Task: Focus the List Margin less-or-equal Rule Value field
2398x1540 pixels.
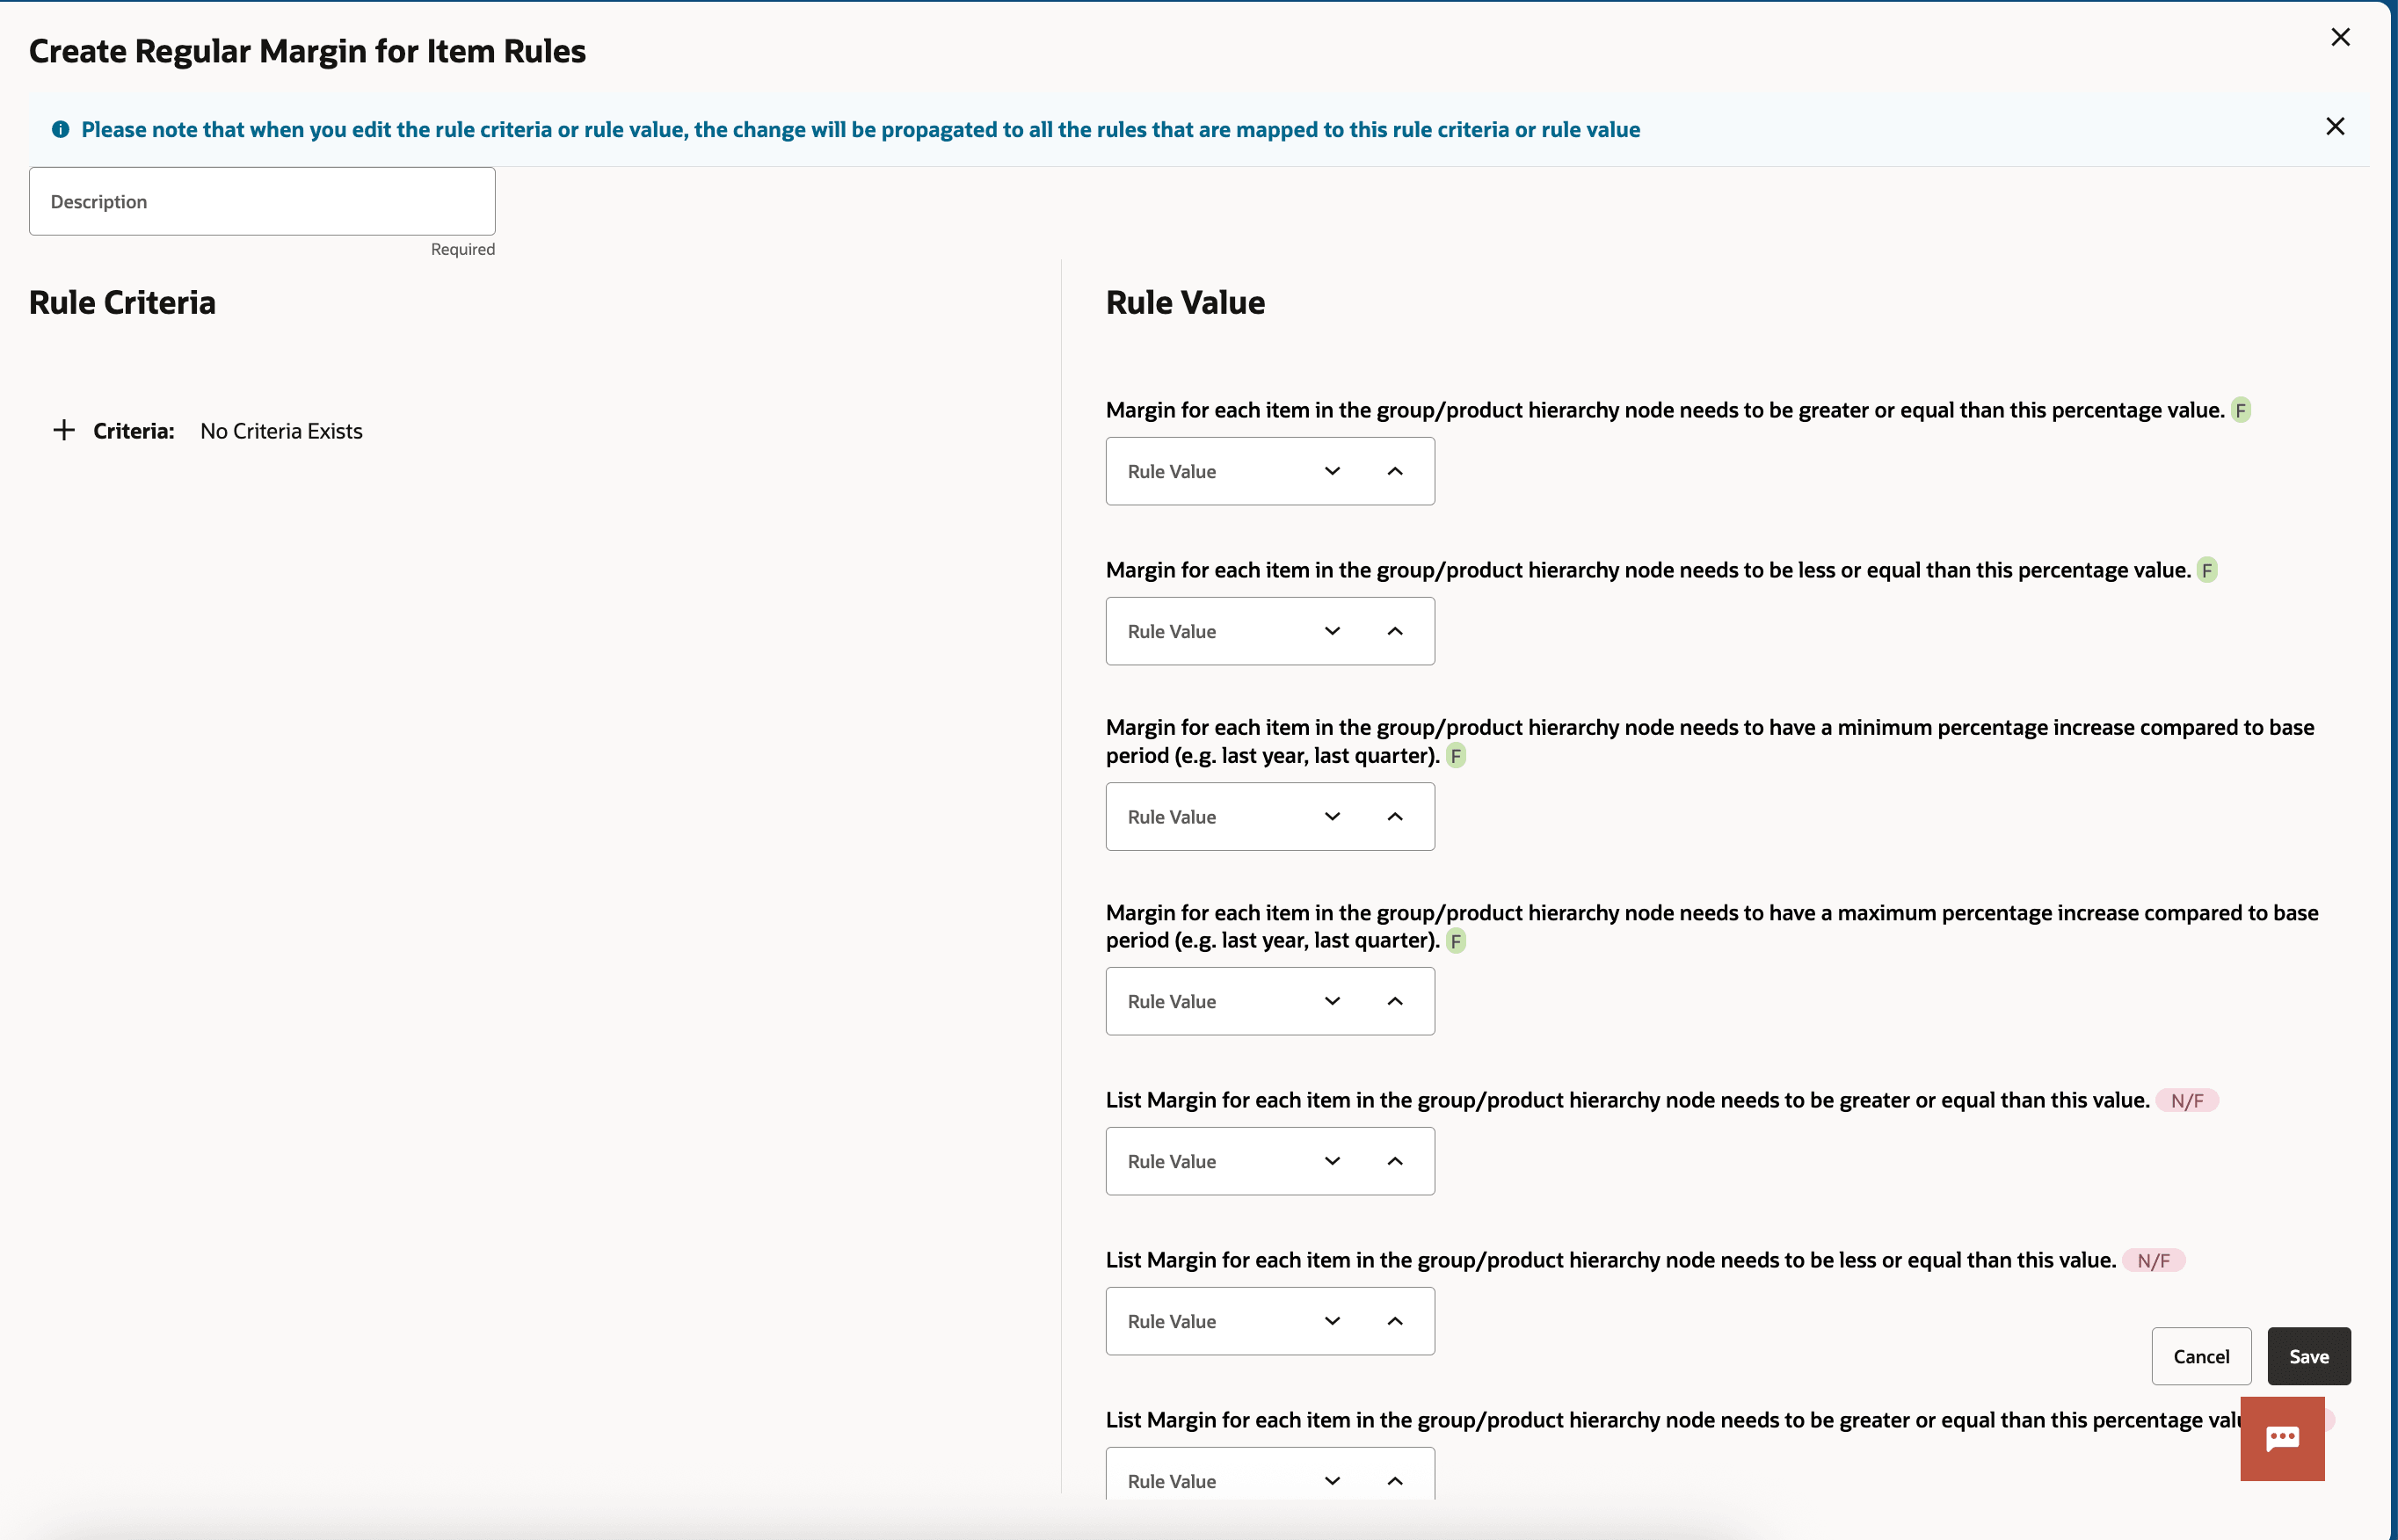Action: point(1205,1321)
